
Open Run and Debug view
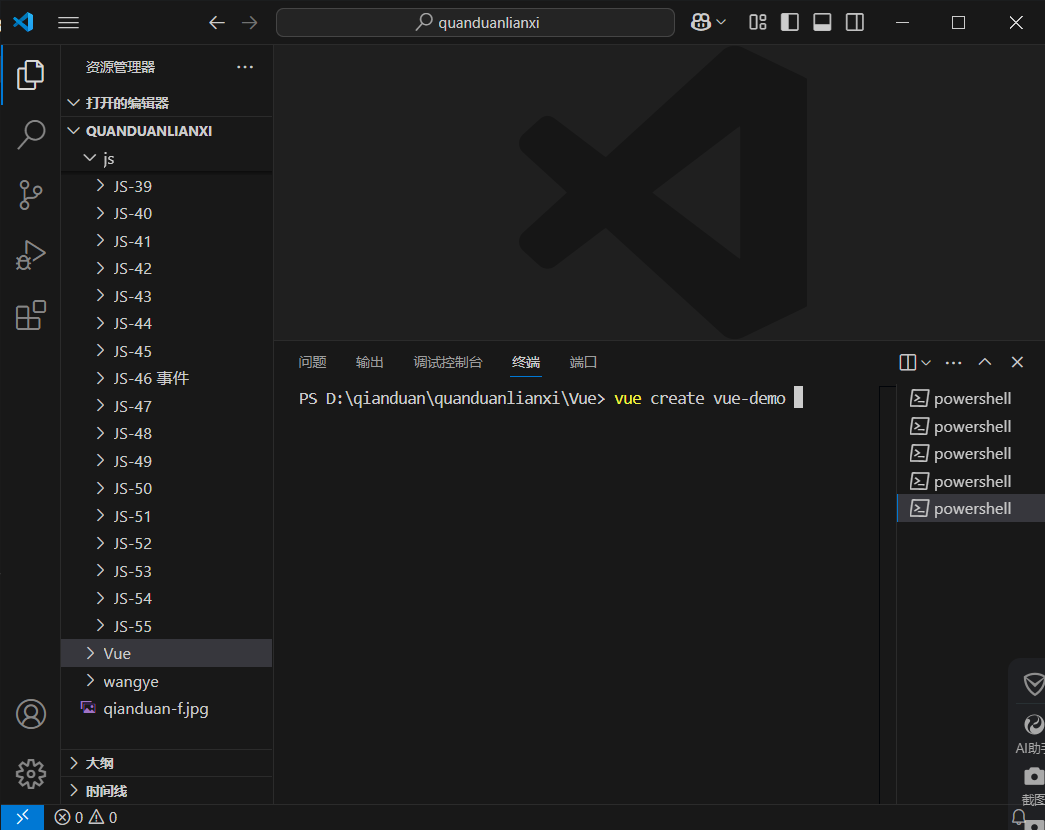pyautogui.click(x=30, y=255)
